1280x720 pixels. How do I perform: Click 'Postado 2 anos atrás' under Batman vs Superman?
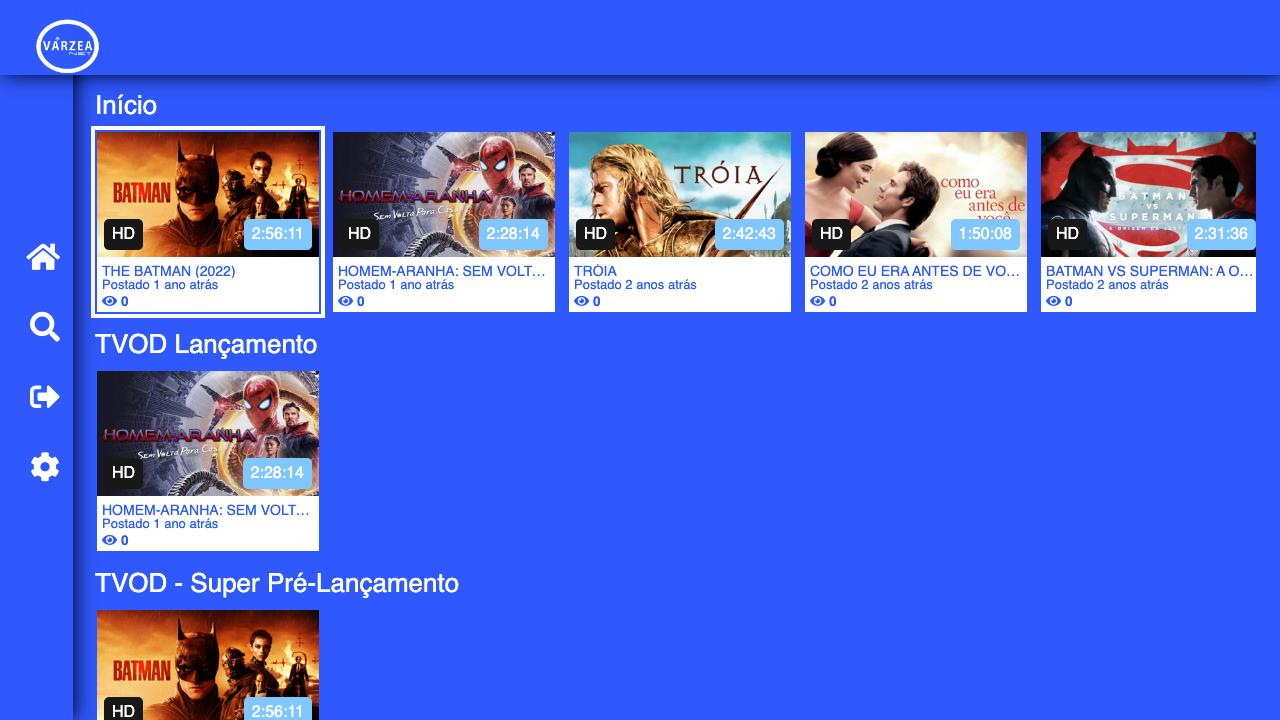pyautogui.click(x=1107, y=285)
